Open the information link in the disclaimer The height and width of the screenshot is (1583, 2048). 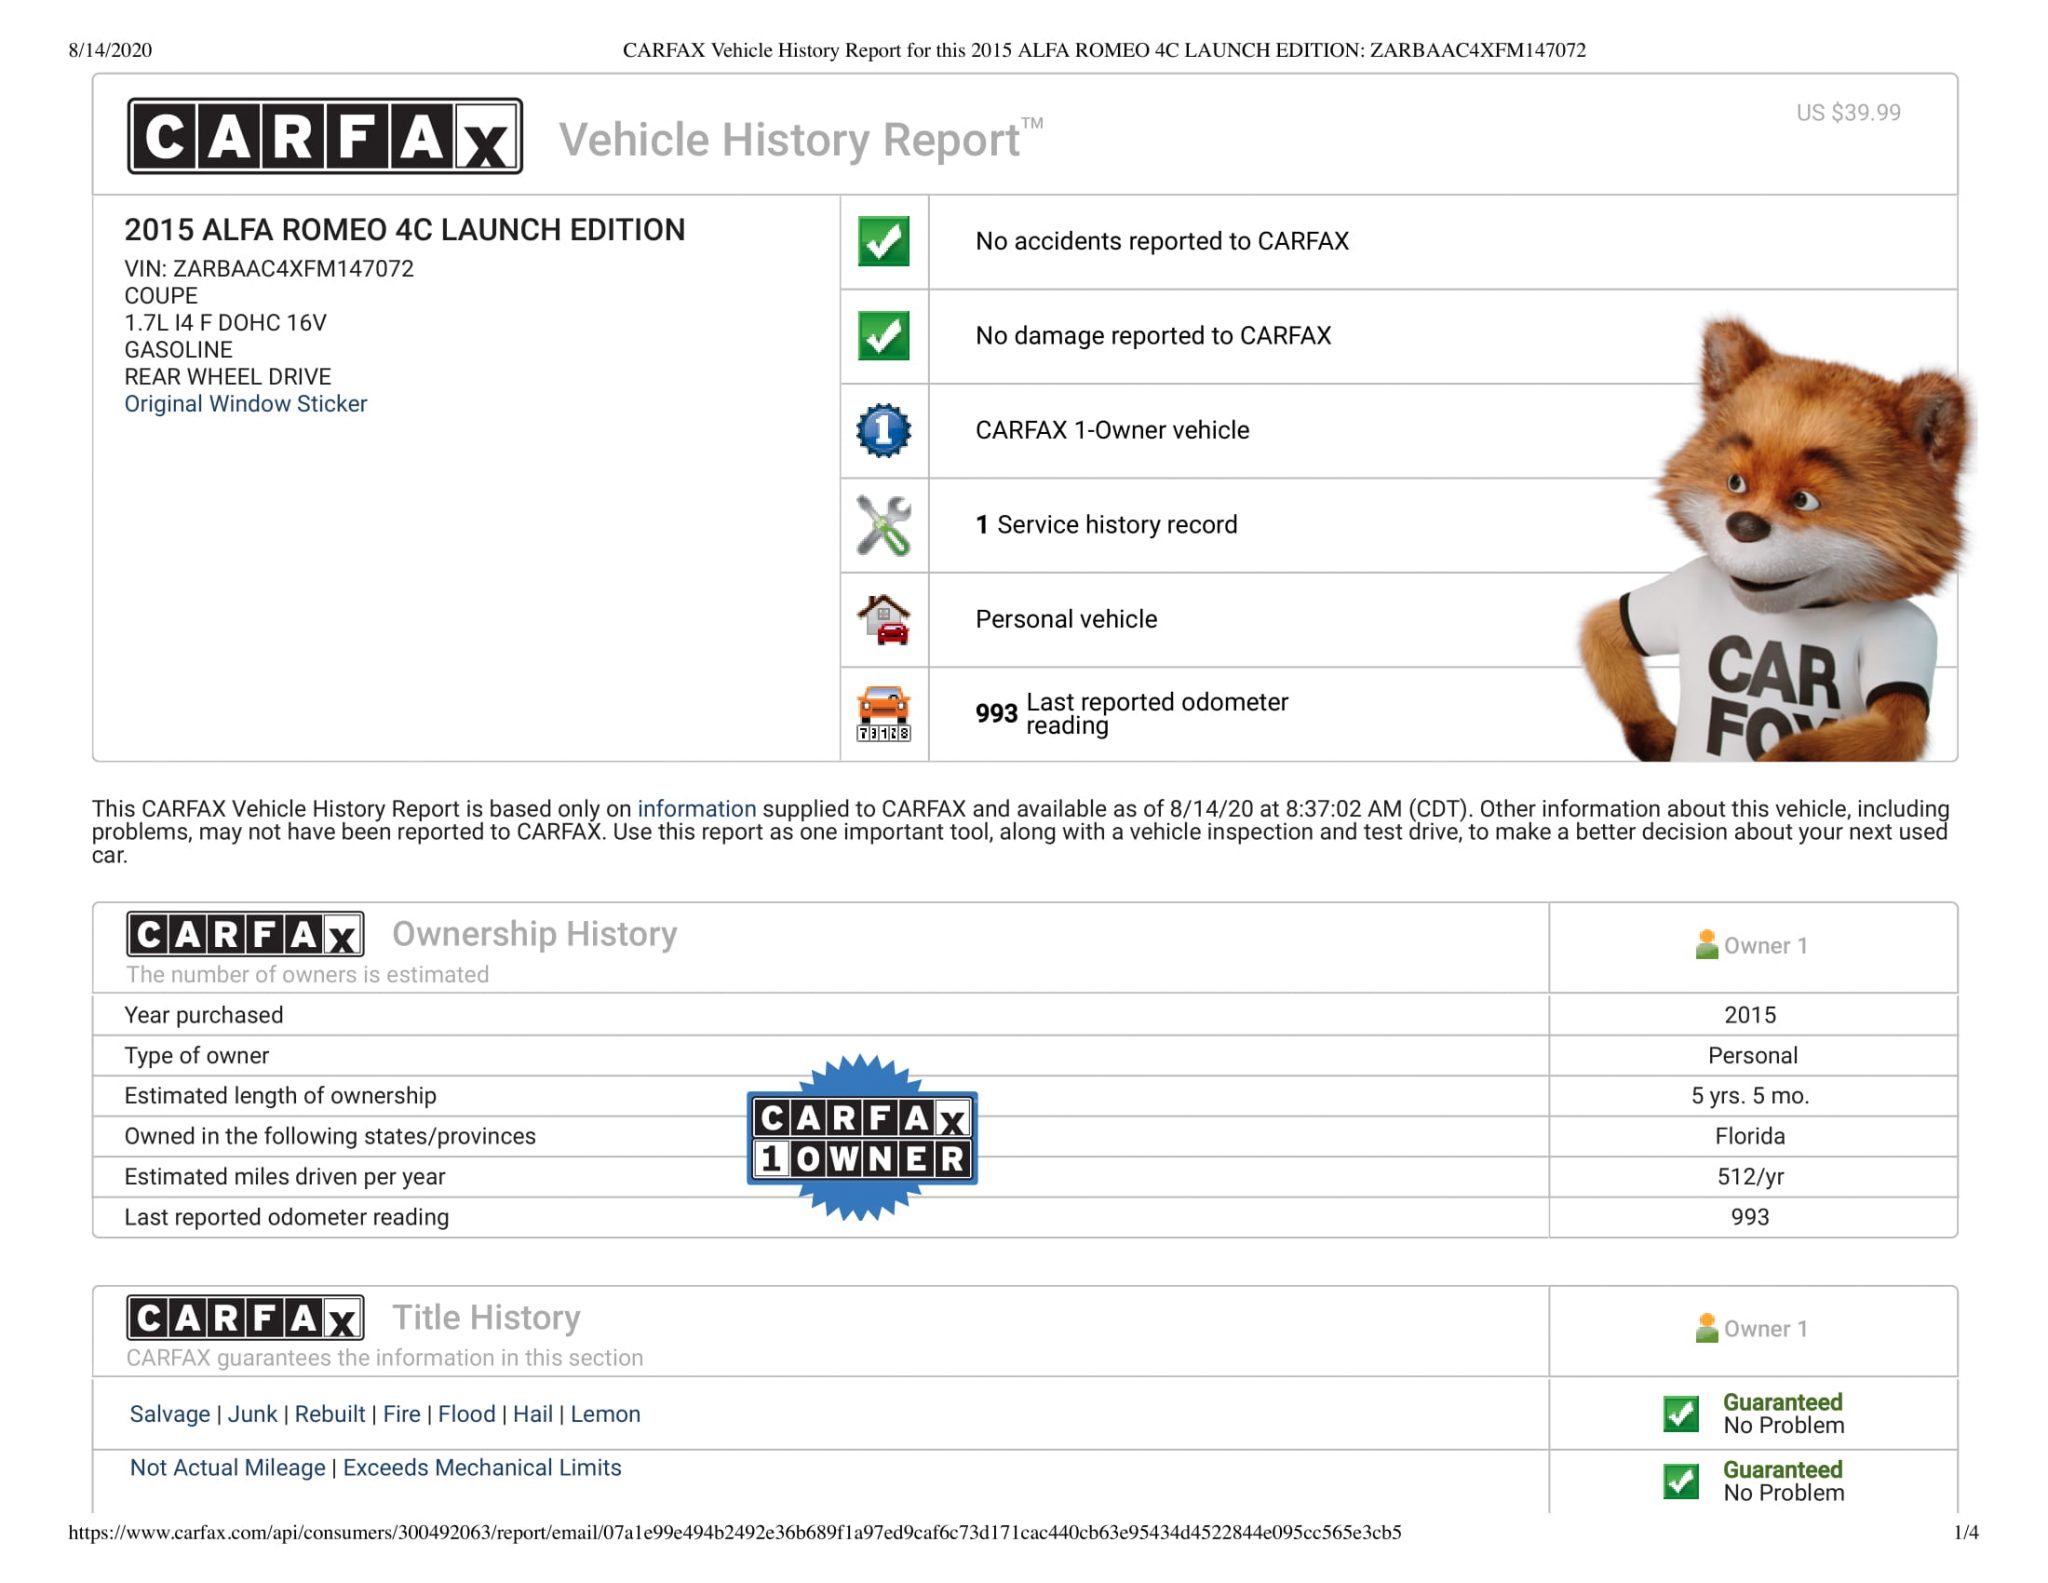click(697, 809)
